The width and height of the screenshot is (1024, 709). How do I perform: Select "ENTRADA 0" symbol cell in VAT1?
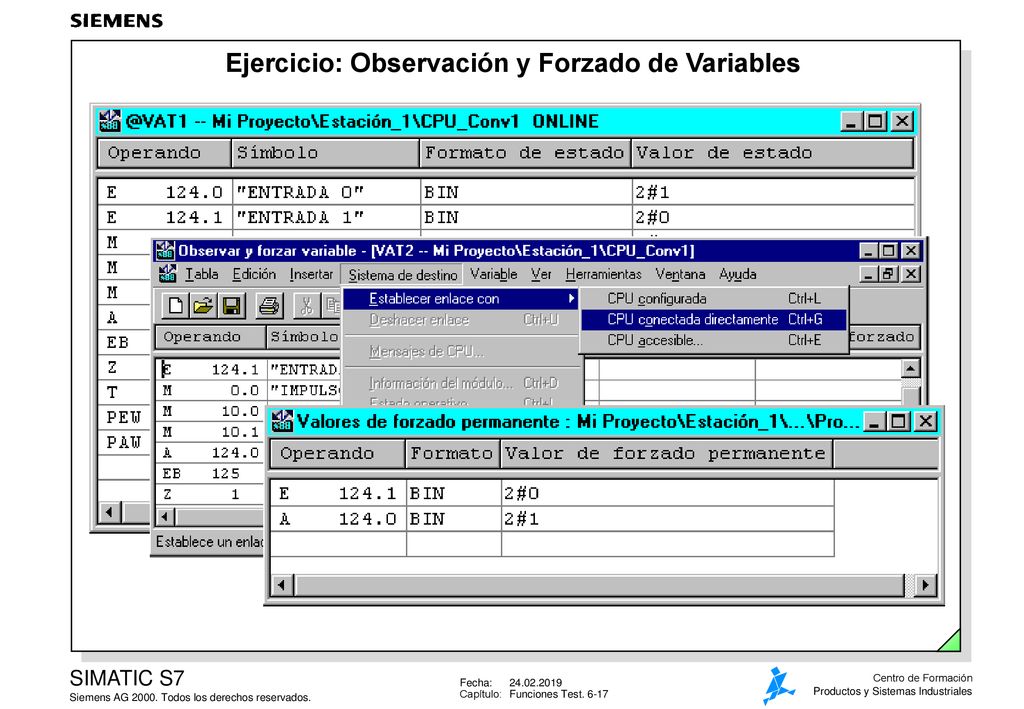(x=326, y=193)
